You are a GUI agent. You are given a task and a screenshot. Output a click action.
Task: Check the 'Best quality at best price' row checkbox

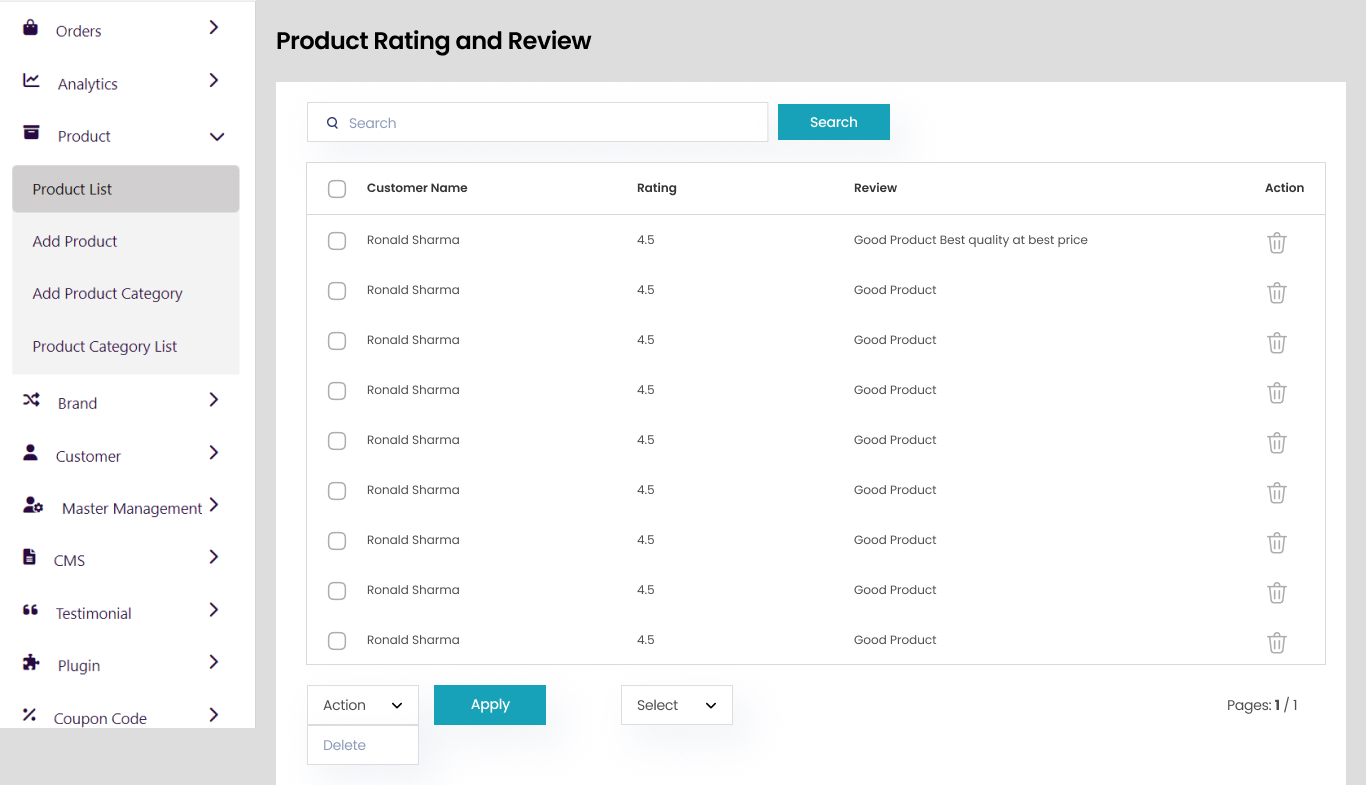point(337,241)
